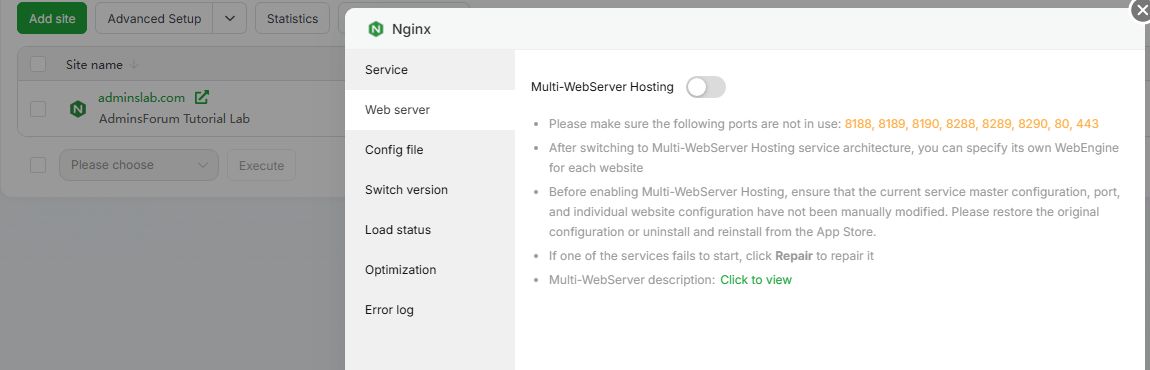Open the Please choose batch dropdown
Screen dimensions: 1150x370
click(139, 165)
